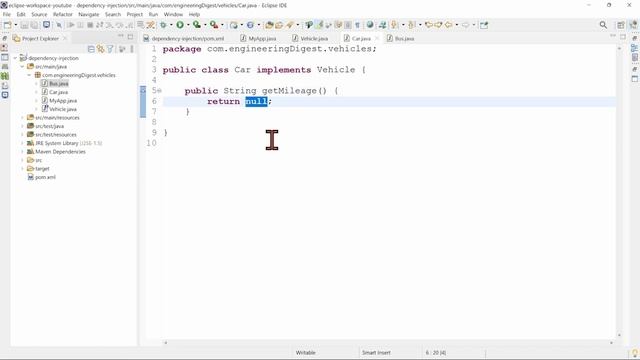Image resolution: width=640 pixels, height=360 pixels.
Task: Expand the src/main/resources folder
Action: click(x=22, y=118)
